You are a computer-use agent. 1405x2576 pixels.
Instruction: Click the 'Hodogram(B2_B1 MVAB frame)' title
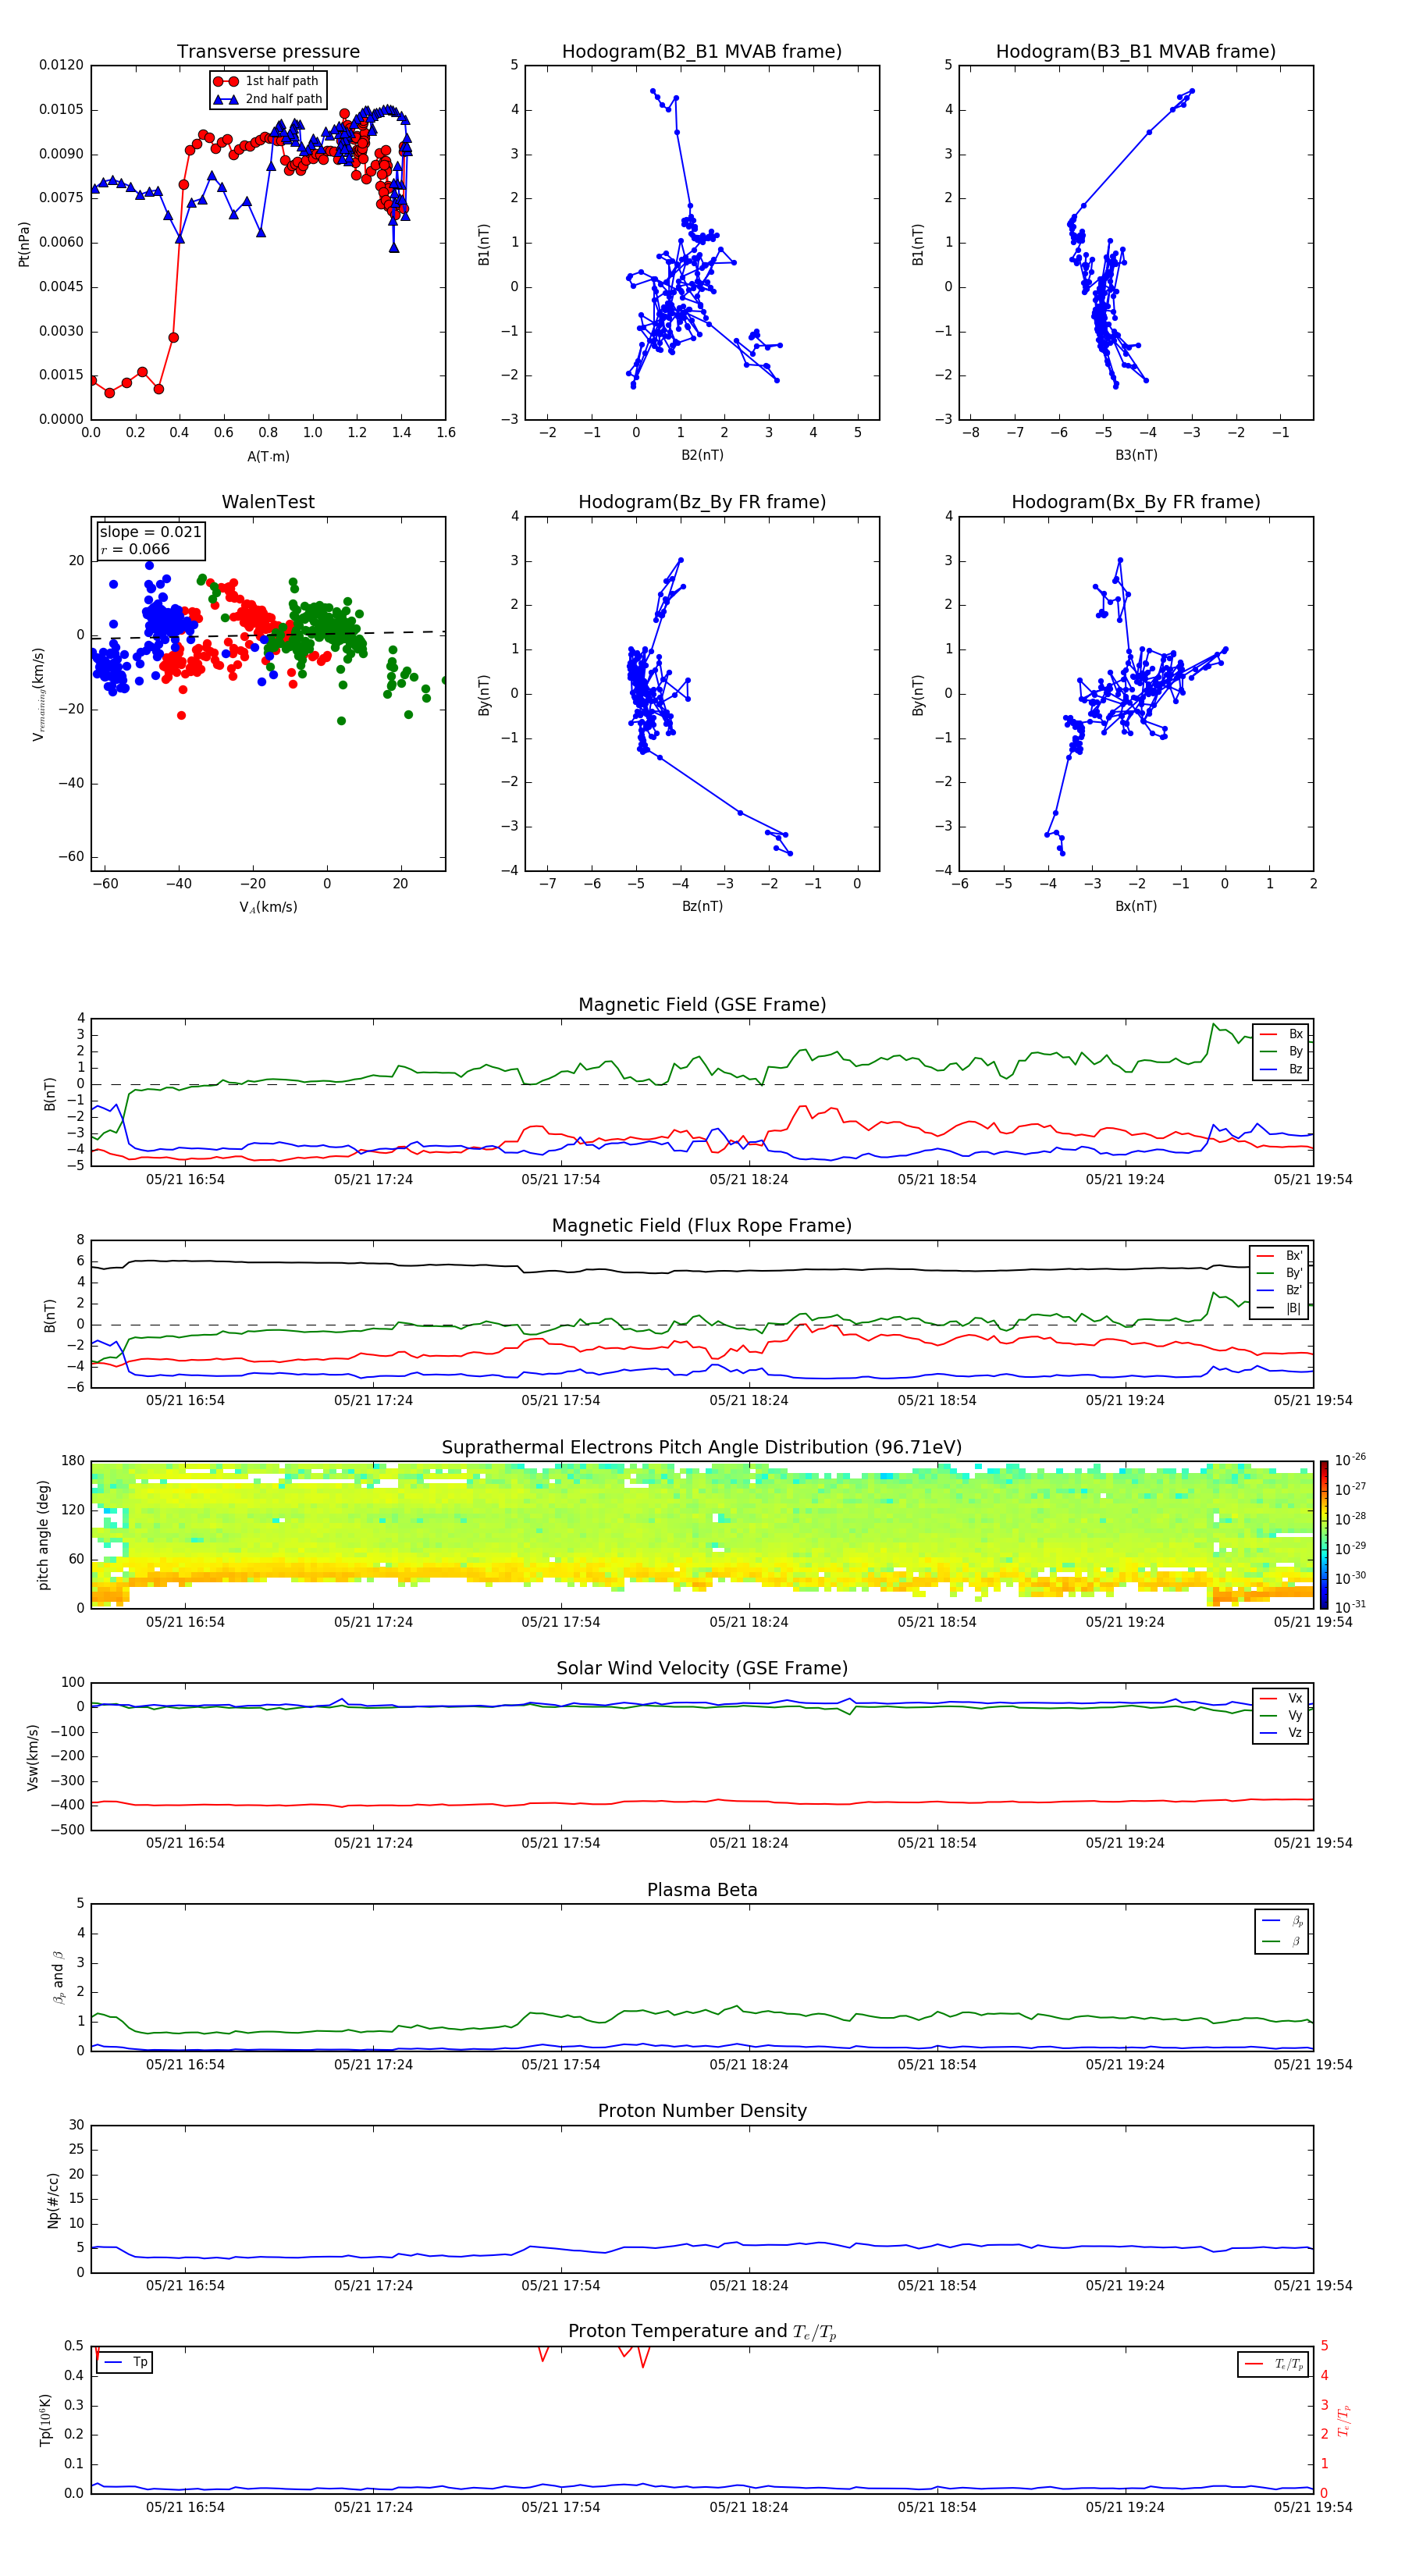pyautogui.click(x=702, y=51)
